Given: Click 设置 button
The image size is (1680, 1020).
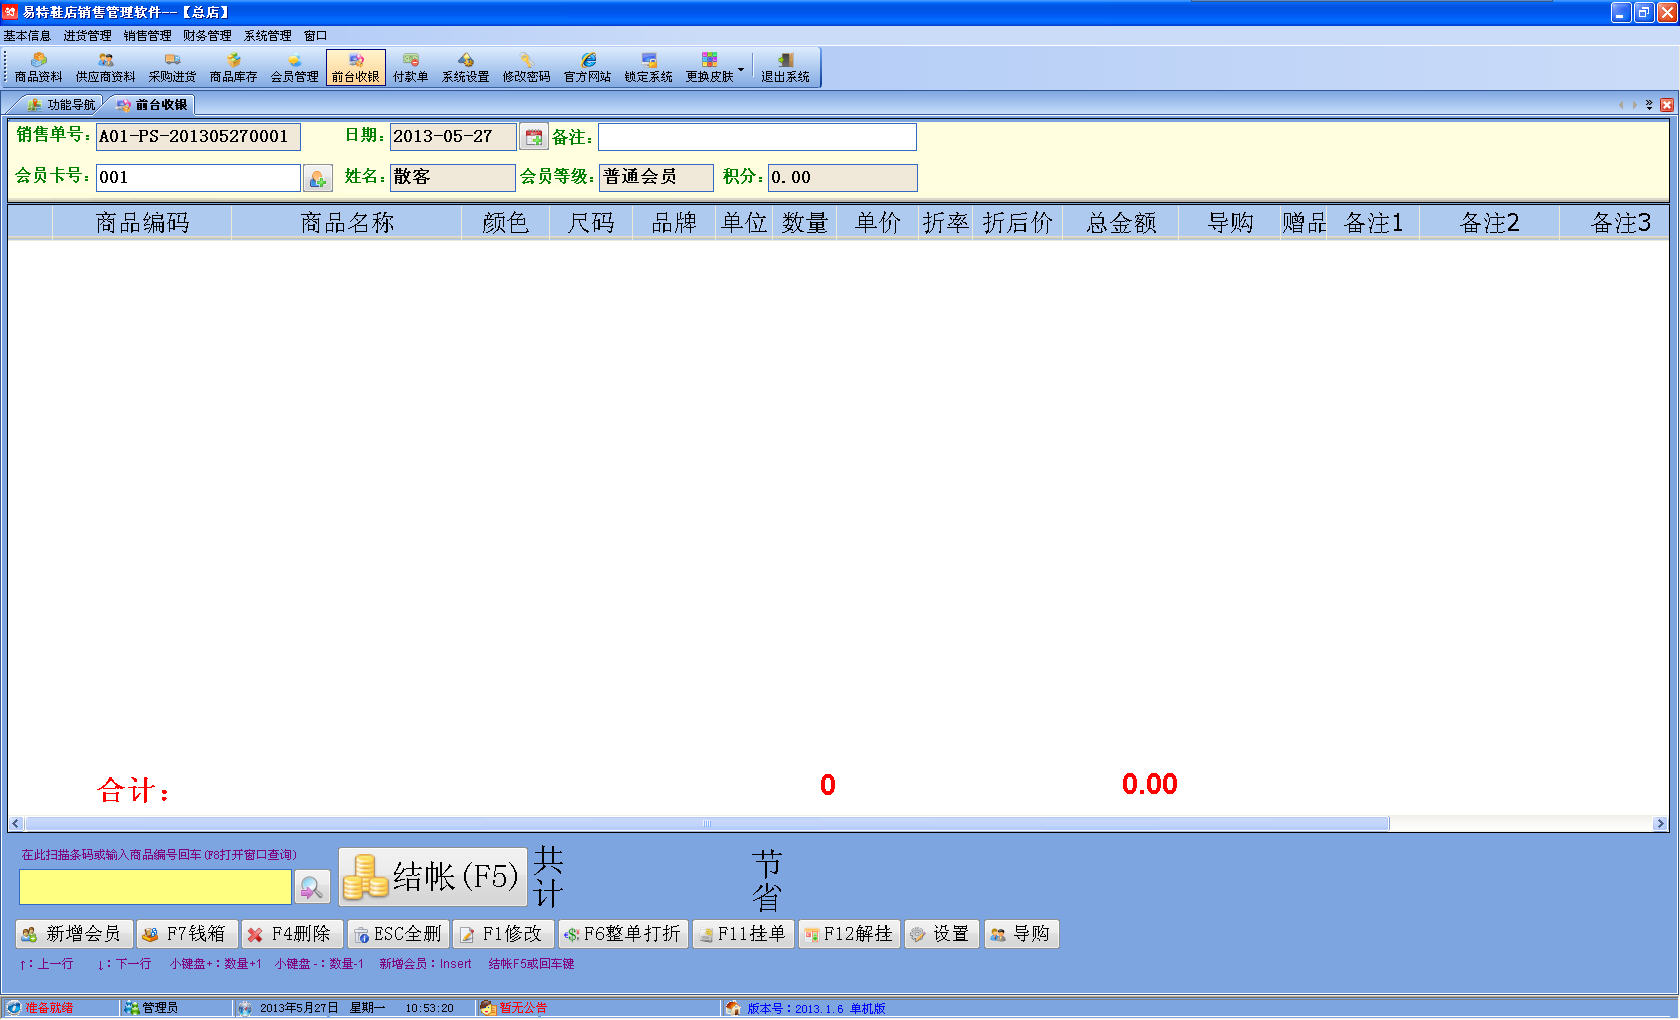Looking at the screenshot, I should pos(941,934).
